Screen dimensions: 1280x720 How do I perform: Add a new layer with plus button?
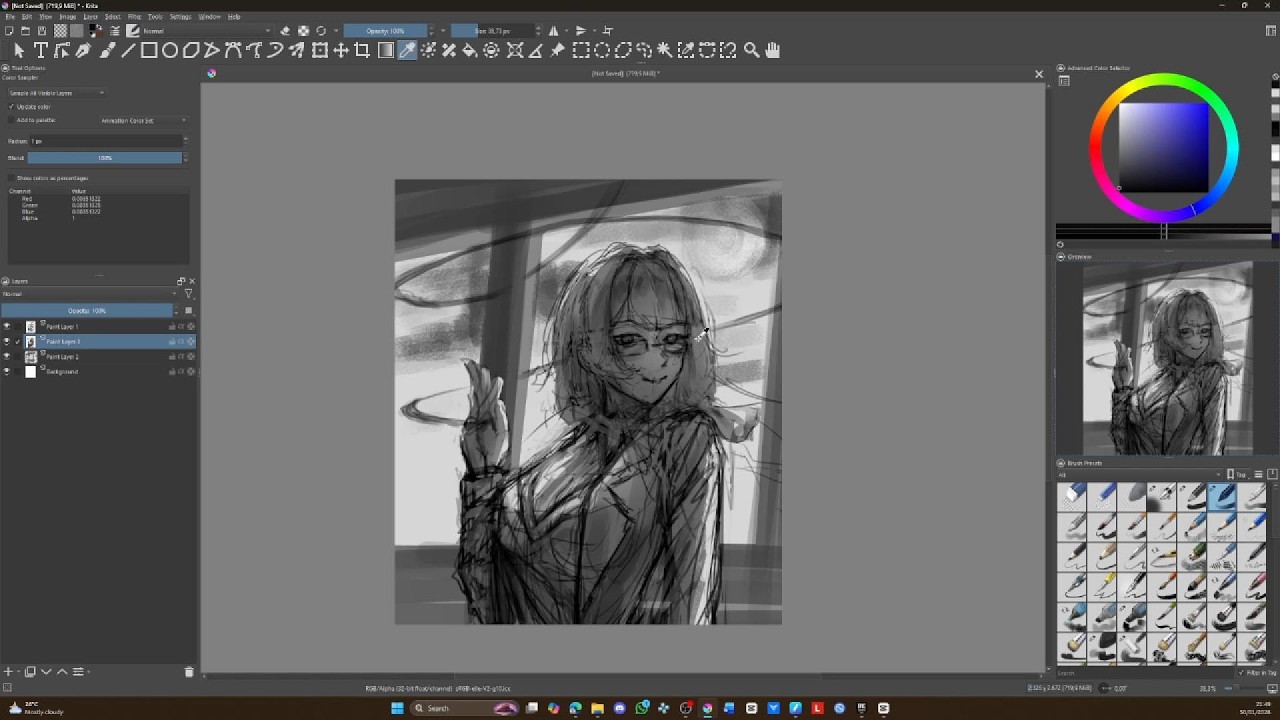pyautogui.click(x=8, y=672)
